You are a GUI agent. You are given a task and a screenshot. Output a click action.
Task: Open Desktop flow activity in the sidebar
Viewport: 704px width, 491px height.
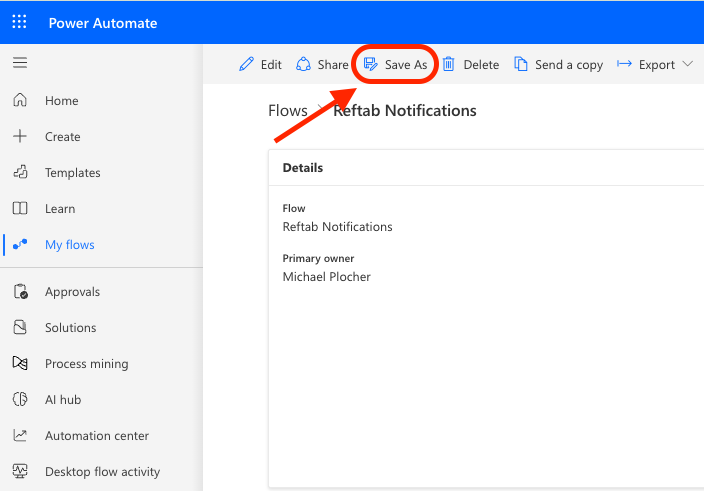click(101, 471)
